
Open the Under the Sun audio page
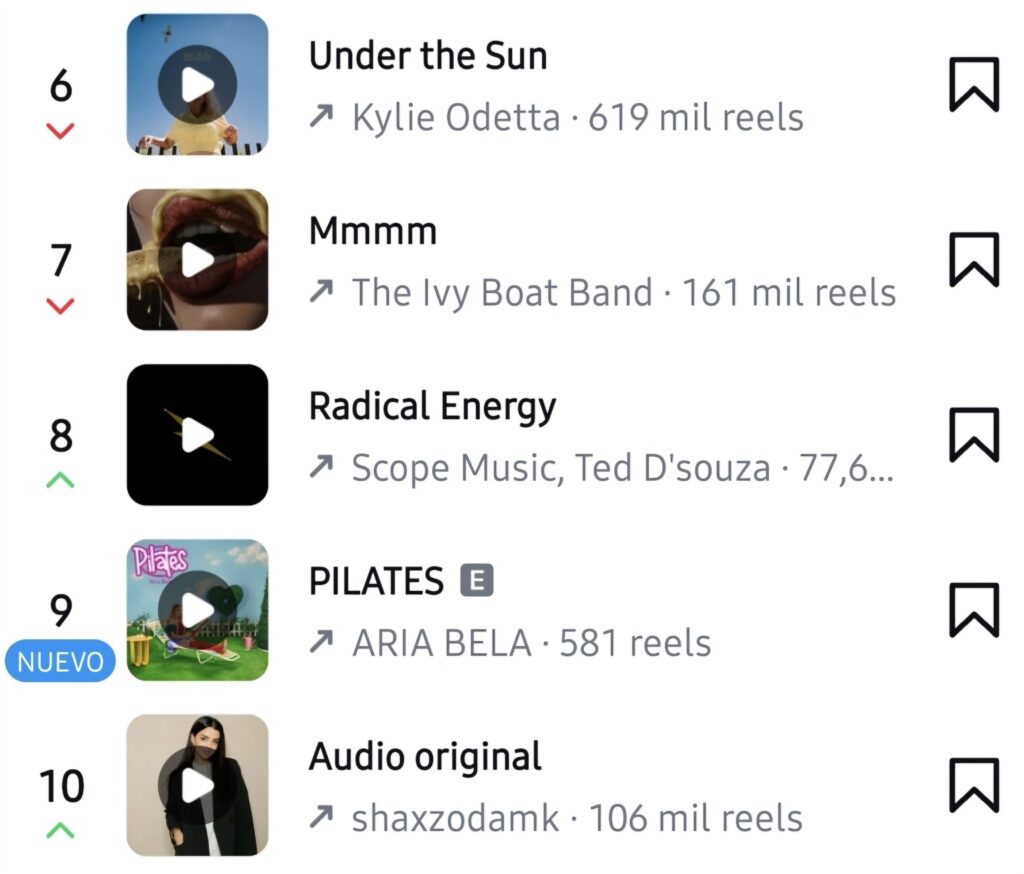click(x=428, y=56)
